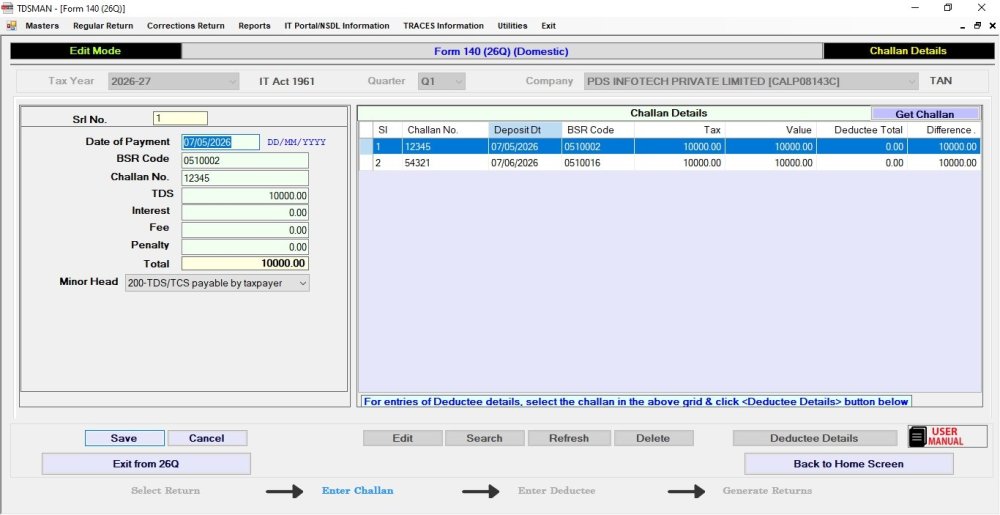Select challan row with number 54321

pyautogui.click(x=670, y=163)
